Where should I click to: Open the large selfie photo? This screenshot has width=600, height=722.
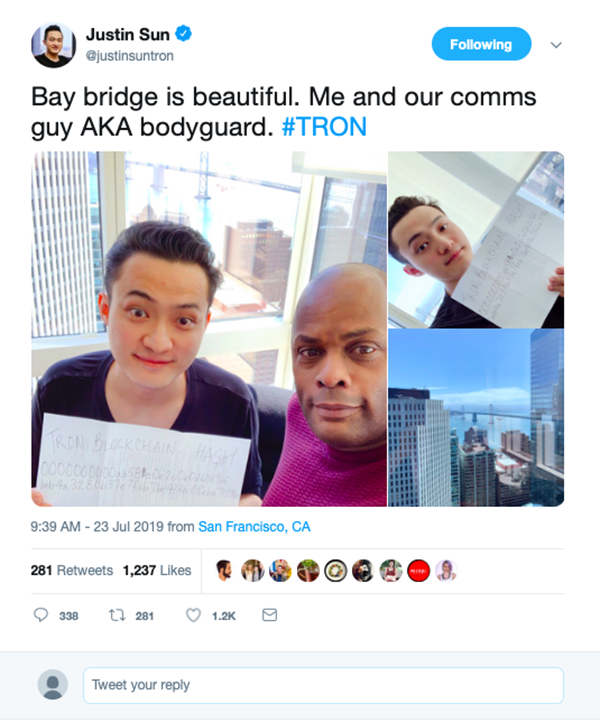coord(209,329)
